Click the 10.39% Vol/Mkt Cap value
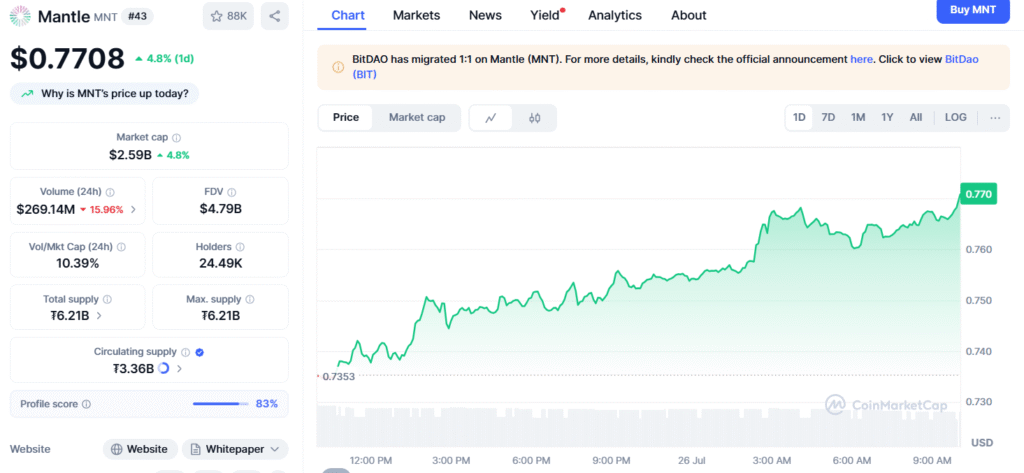The image size is (1024, 473). click(78, 264)
